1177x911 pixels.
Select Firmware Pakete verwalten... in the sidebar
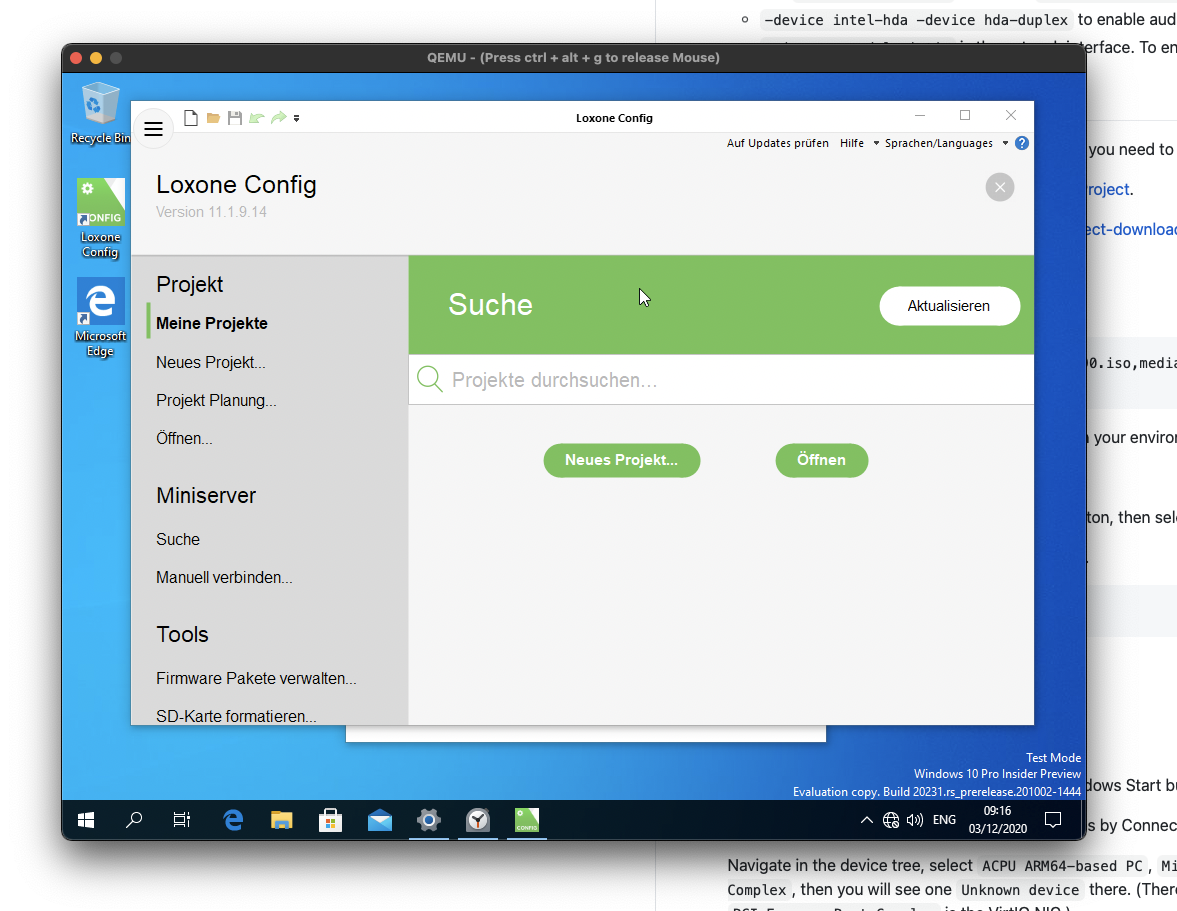coord(256,678)
